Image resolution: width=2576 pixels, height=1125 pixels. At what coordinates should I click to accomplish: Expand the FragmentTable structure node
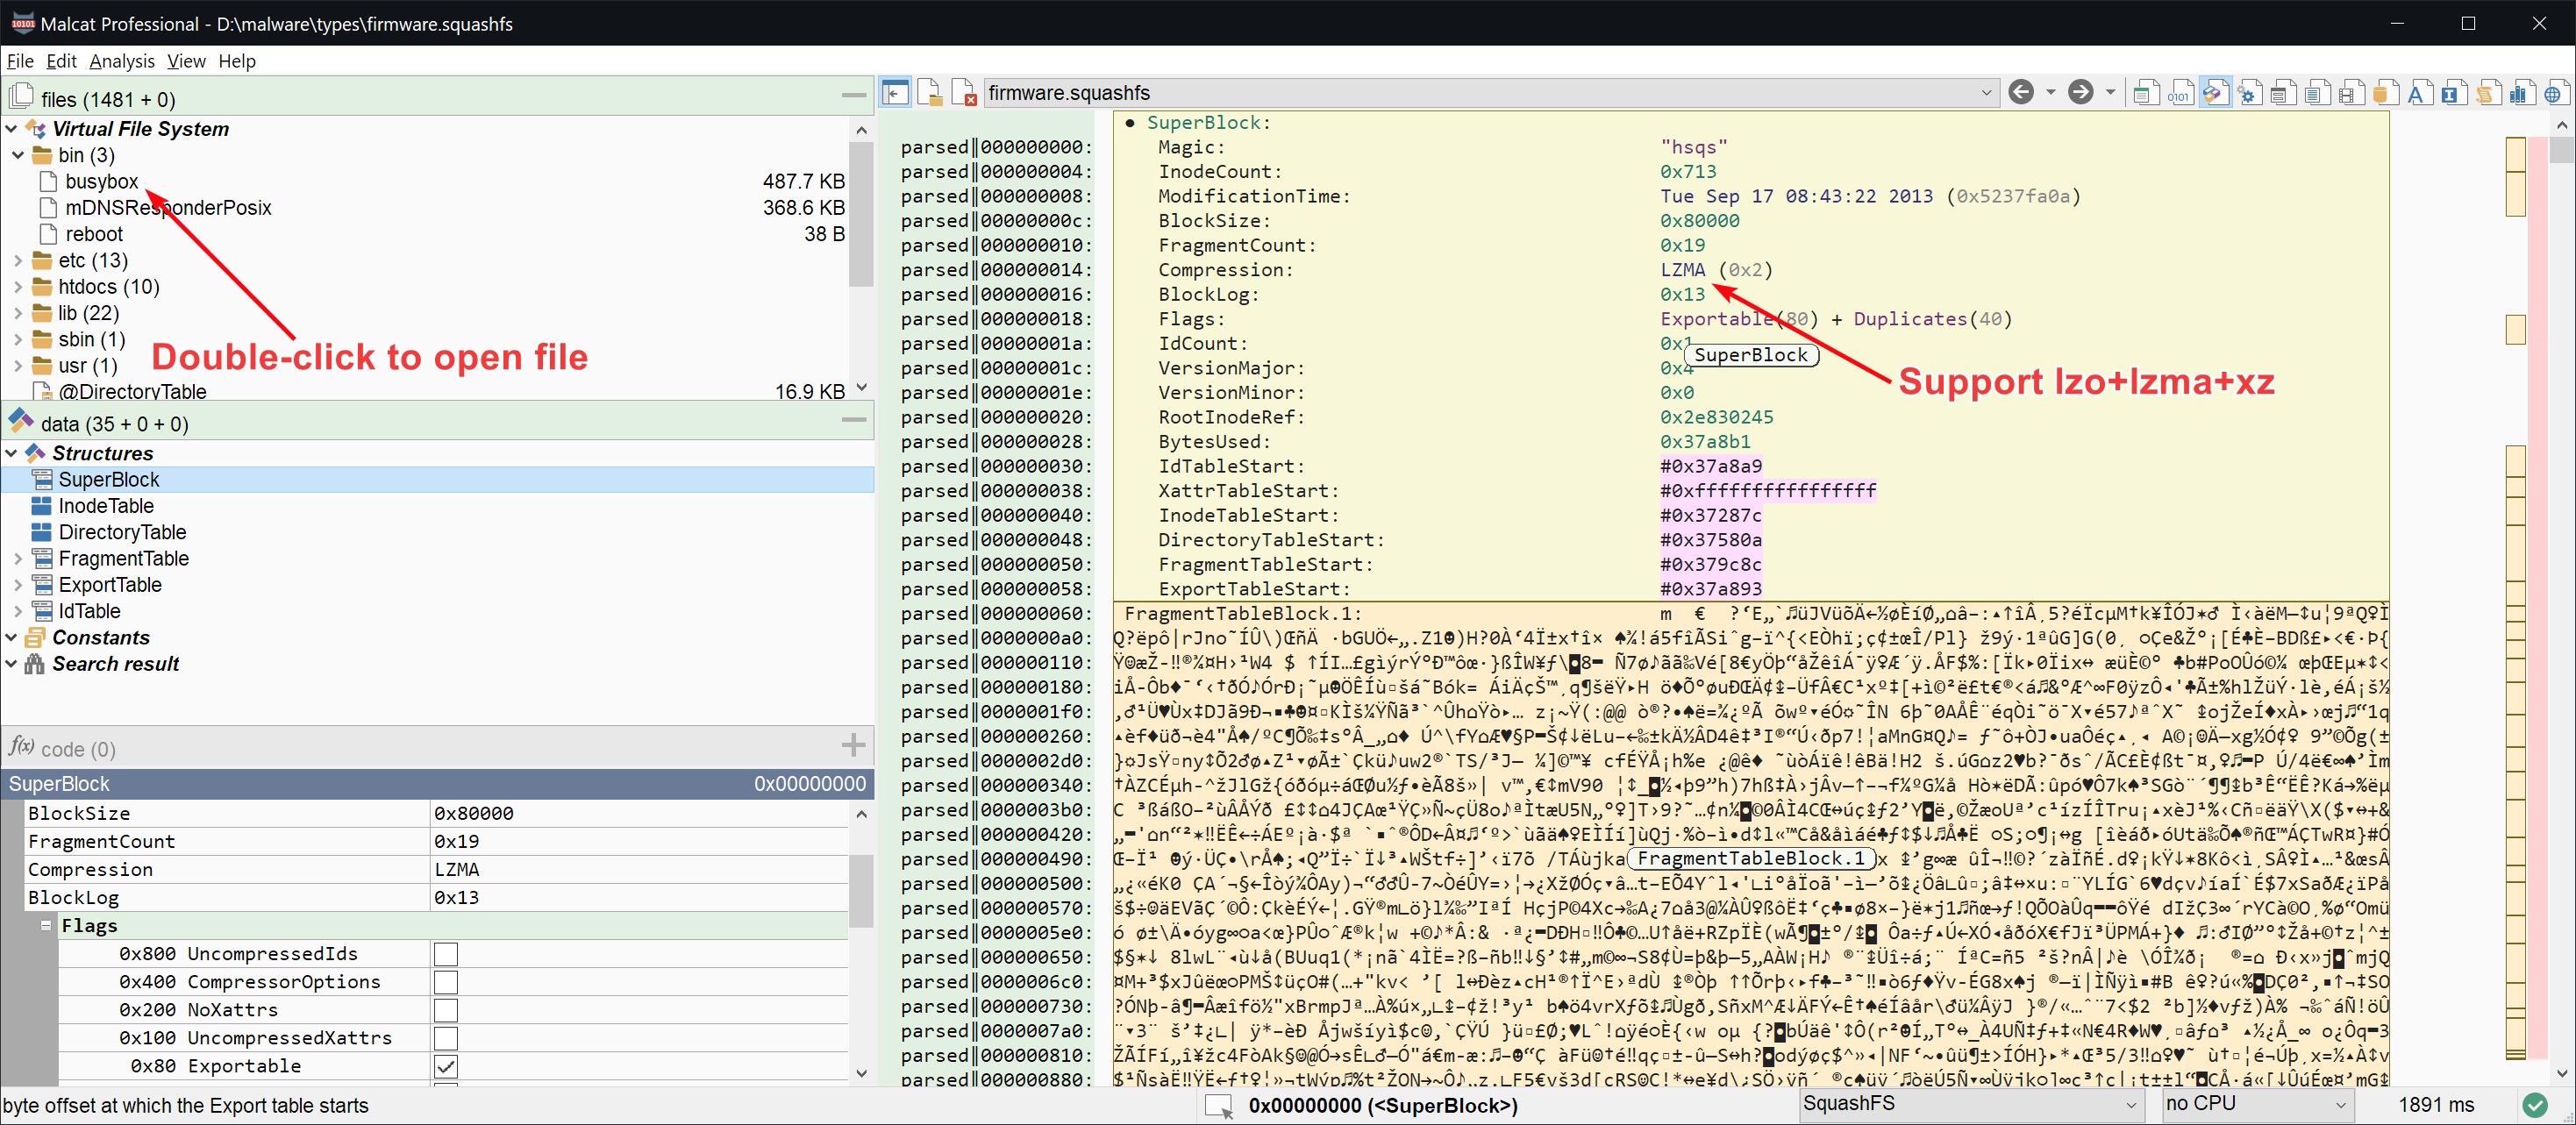click(x=18, y=558)
